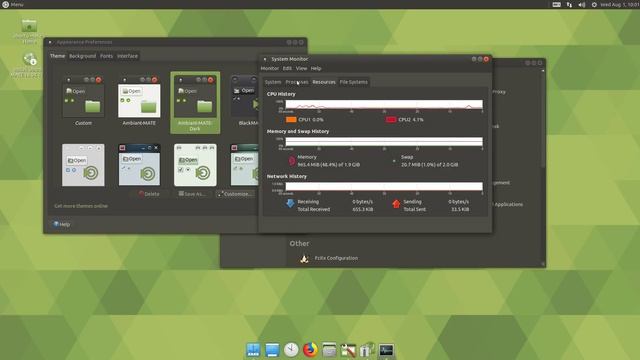Click the Fcitx Configuration label
640x360 pixels.
pyautogui.click(x=336, y=258)
